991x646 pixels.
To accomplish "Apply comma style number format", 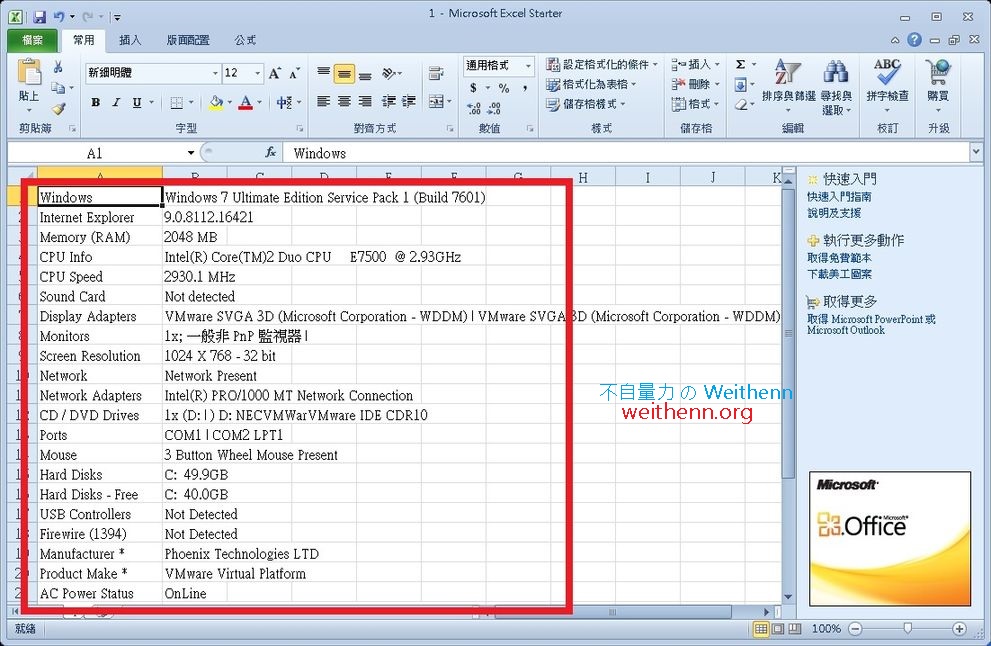I will [525, 88].
